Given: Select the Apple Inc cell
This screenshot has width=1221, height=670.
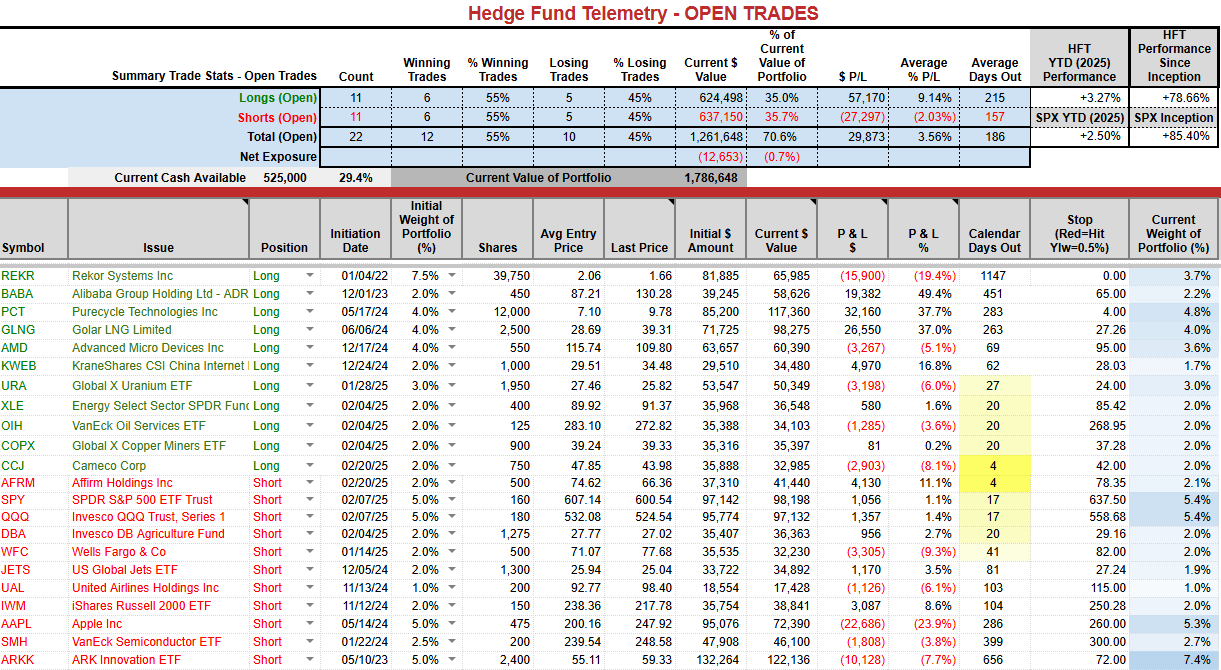Looking at the screenshot, I should coord(158,624).
